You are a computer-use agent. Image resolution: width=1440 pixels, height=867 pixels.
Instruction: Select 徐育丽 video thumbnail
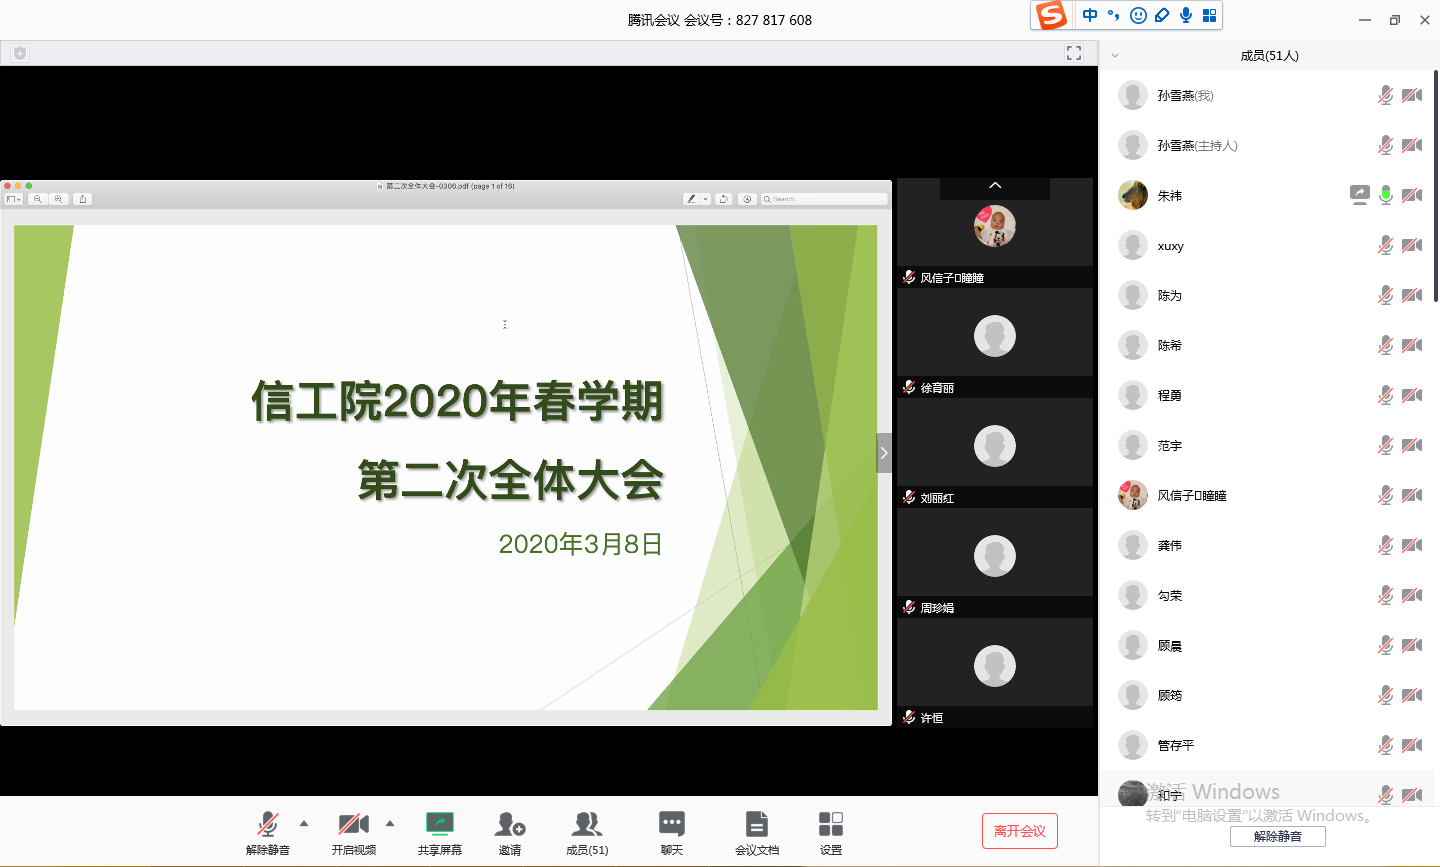click(x=994, y=337)
